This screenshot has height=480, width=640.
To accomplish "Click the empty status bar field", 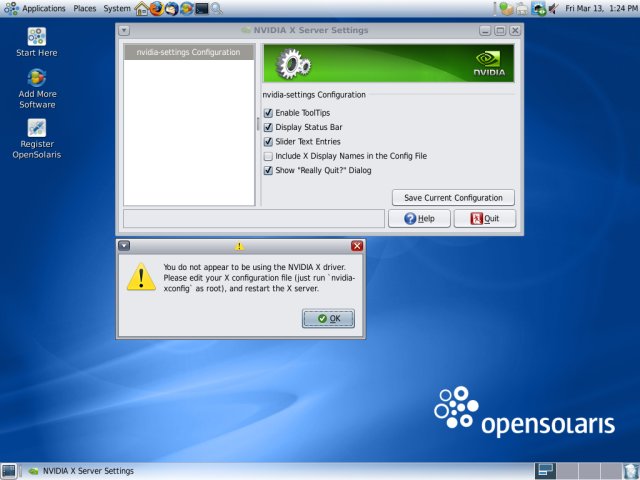I will 254,218.
